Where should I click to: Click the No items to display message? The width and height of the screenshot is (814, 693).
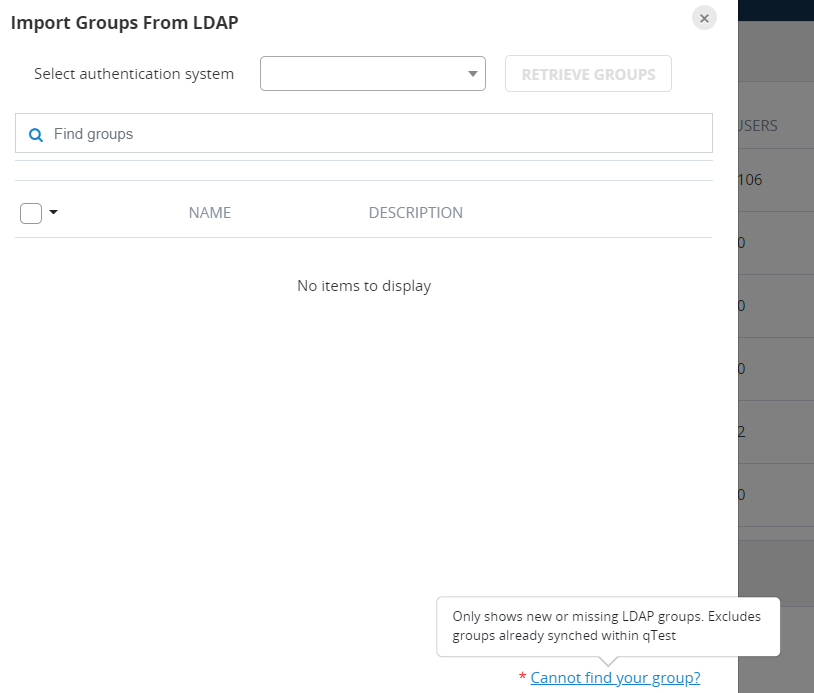pyautogui.click(x=363, y=285)
